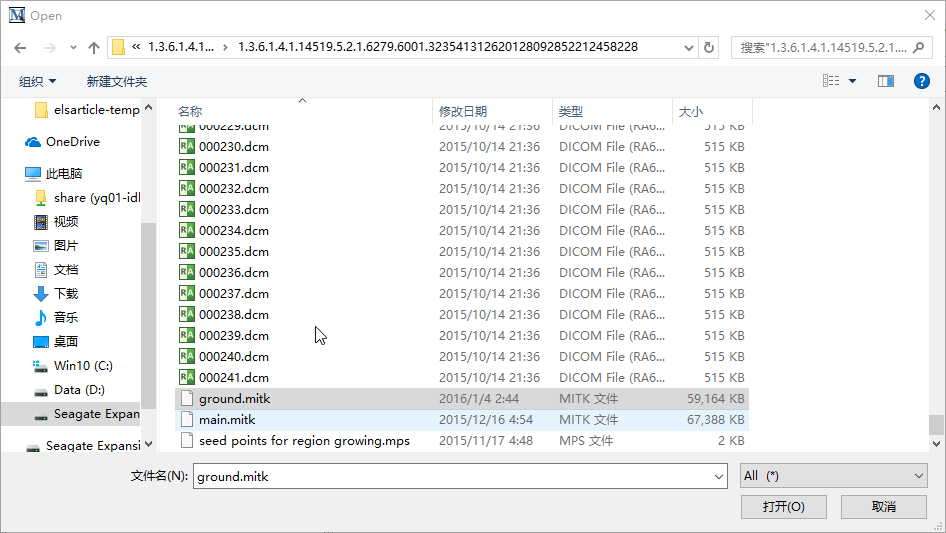946x533 pixels.
Task: Click the Refresh folder icon
Action: click(709, 47)
